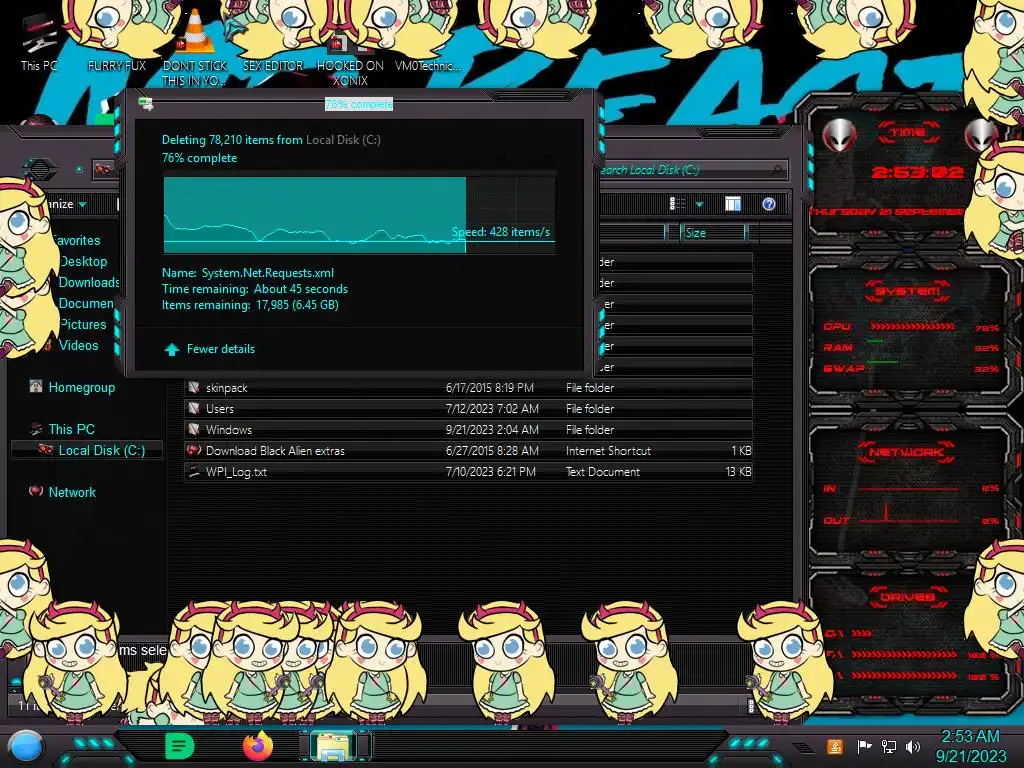Image resolution: width=1024 pixels, height=768 pixels.
Task: Open Downloads in the navigation pane
Action: pos(89,282)
